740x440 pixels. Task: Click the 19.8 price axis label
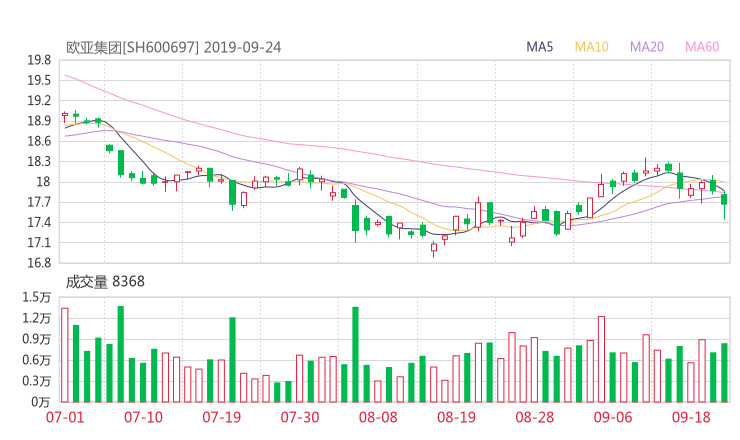click(x=39, y=60)
